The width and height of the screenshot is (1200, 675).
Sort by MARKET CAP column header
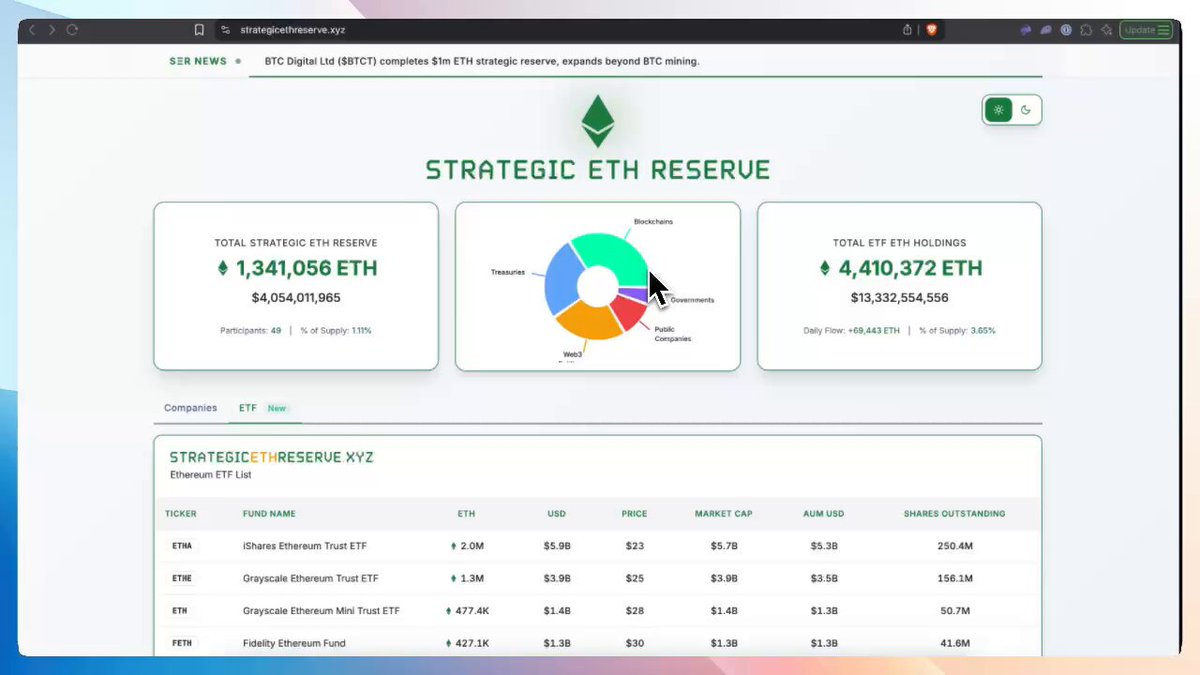tap(724, 514)
